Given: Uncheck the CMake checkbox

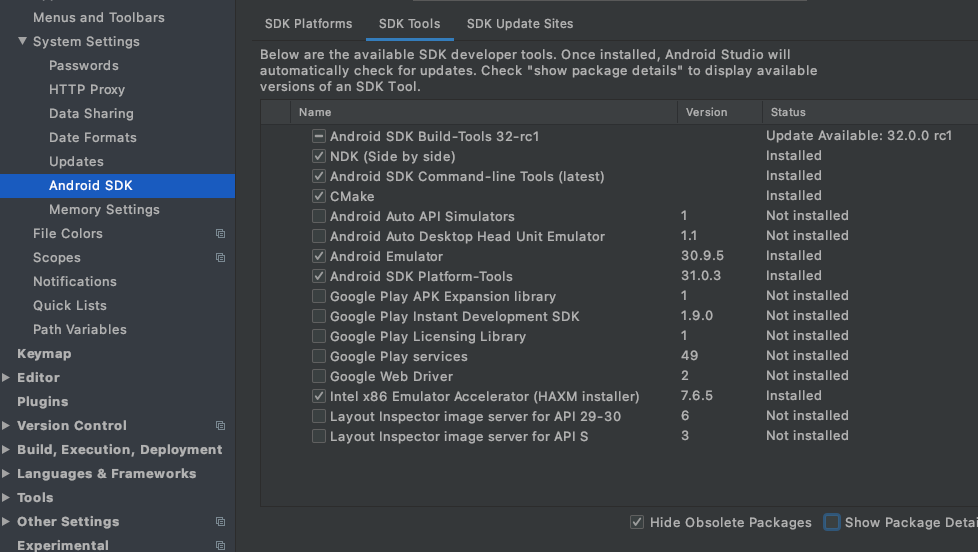Looking at the screenshot, I should 319,196.
